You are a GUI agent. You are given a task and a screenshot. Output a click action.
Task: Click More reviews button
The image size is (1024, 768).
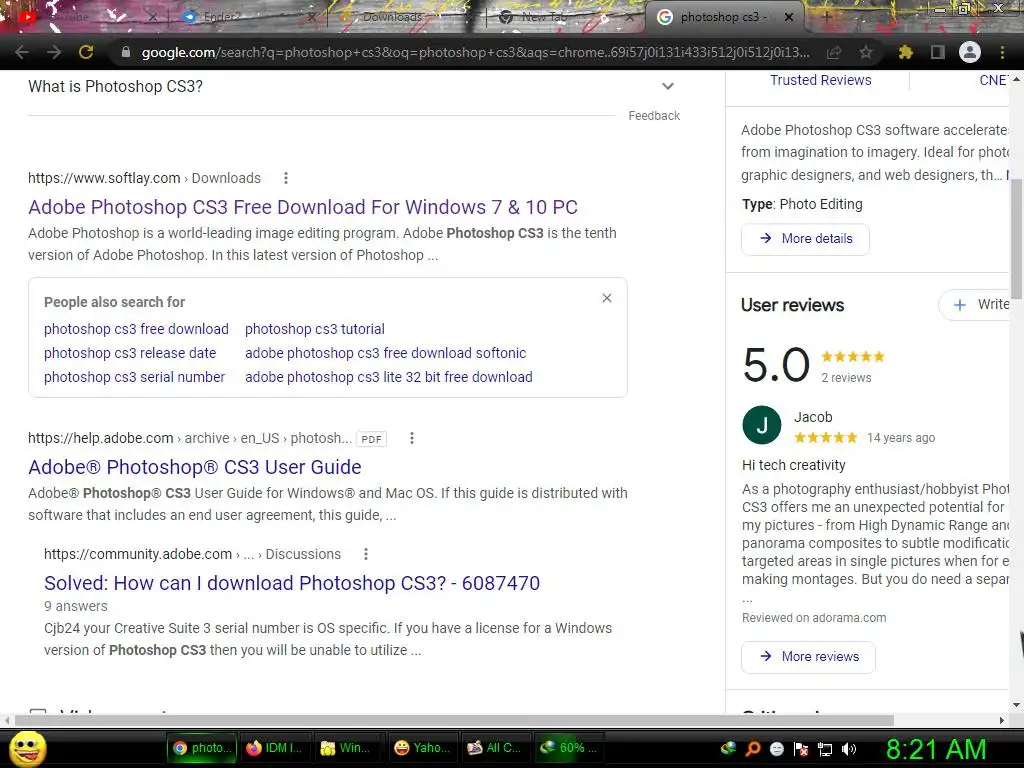tap(808, 656)
